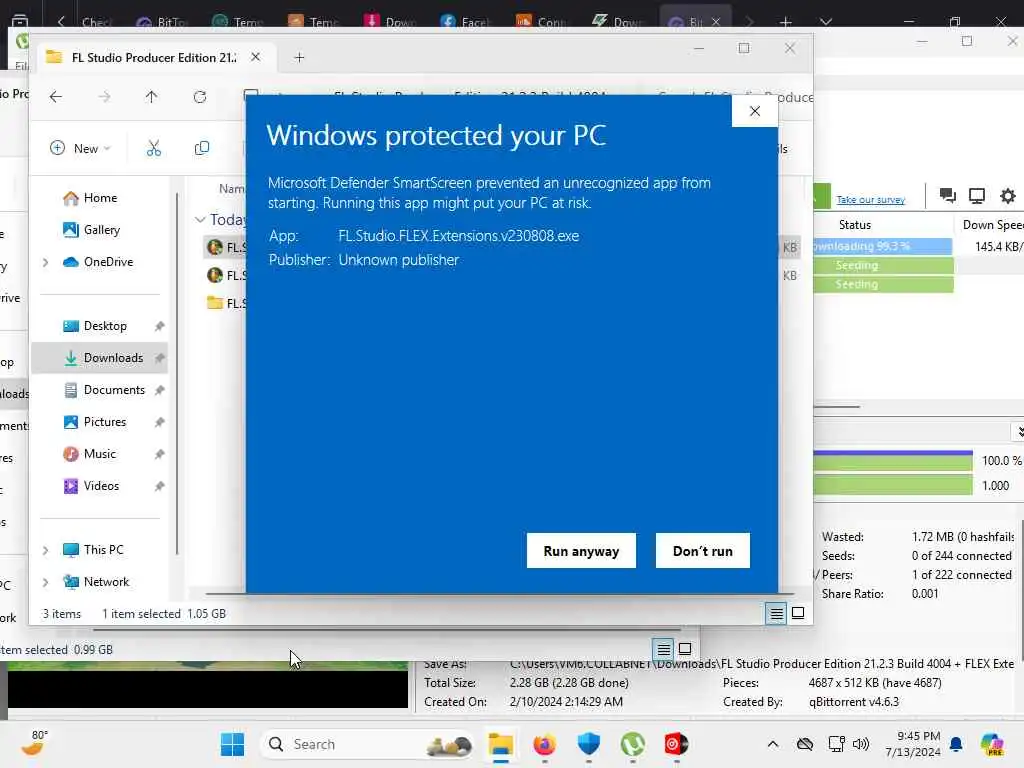Open the uTorrent chat icon
The height and width of the screenshot is (768, 1024).
click(947, 195)
